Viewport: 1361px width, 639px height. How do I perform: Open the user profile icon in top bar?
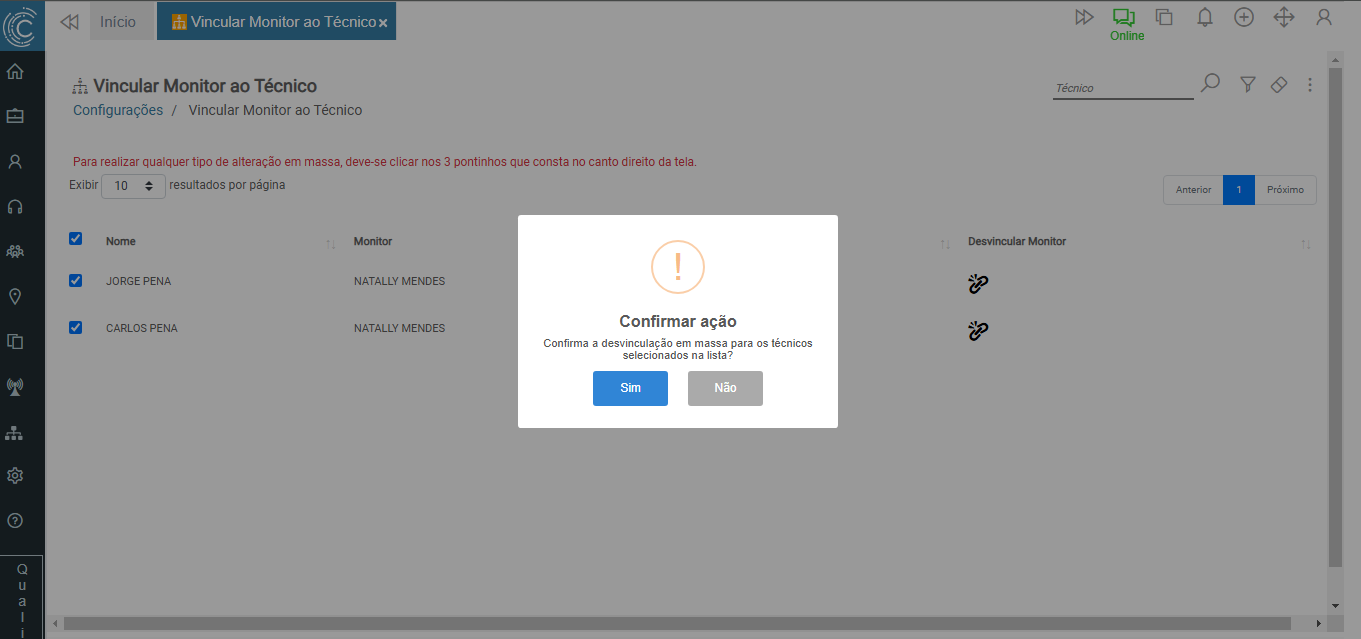(1323, 17)
